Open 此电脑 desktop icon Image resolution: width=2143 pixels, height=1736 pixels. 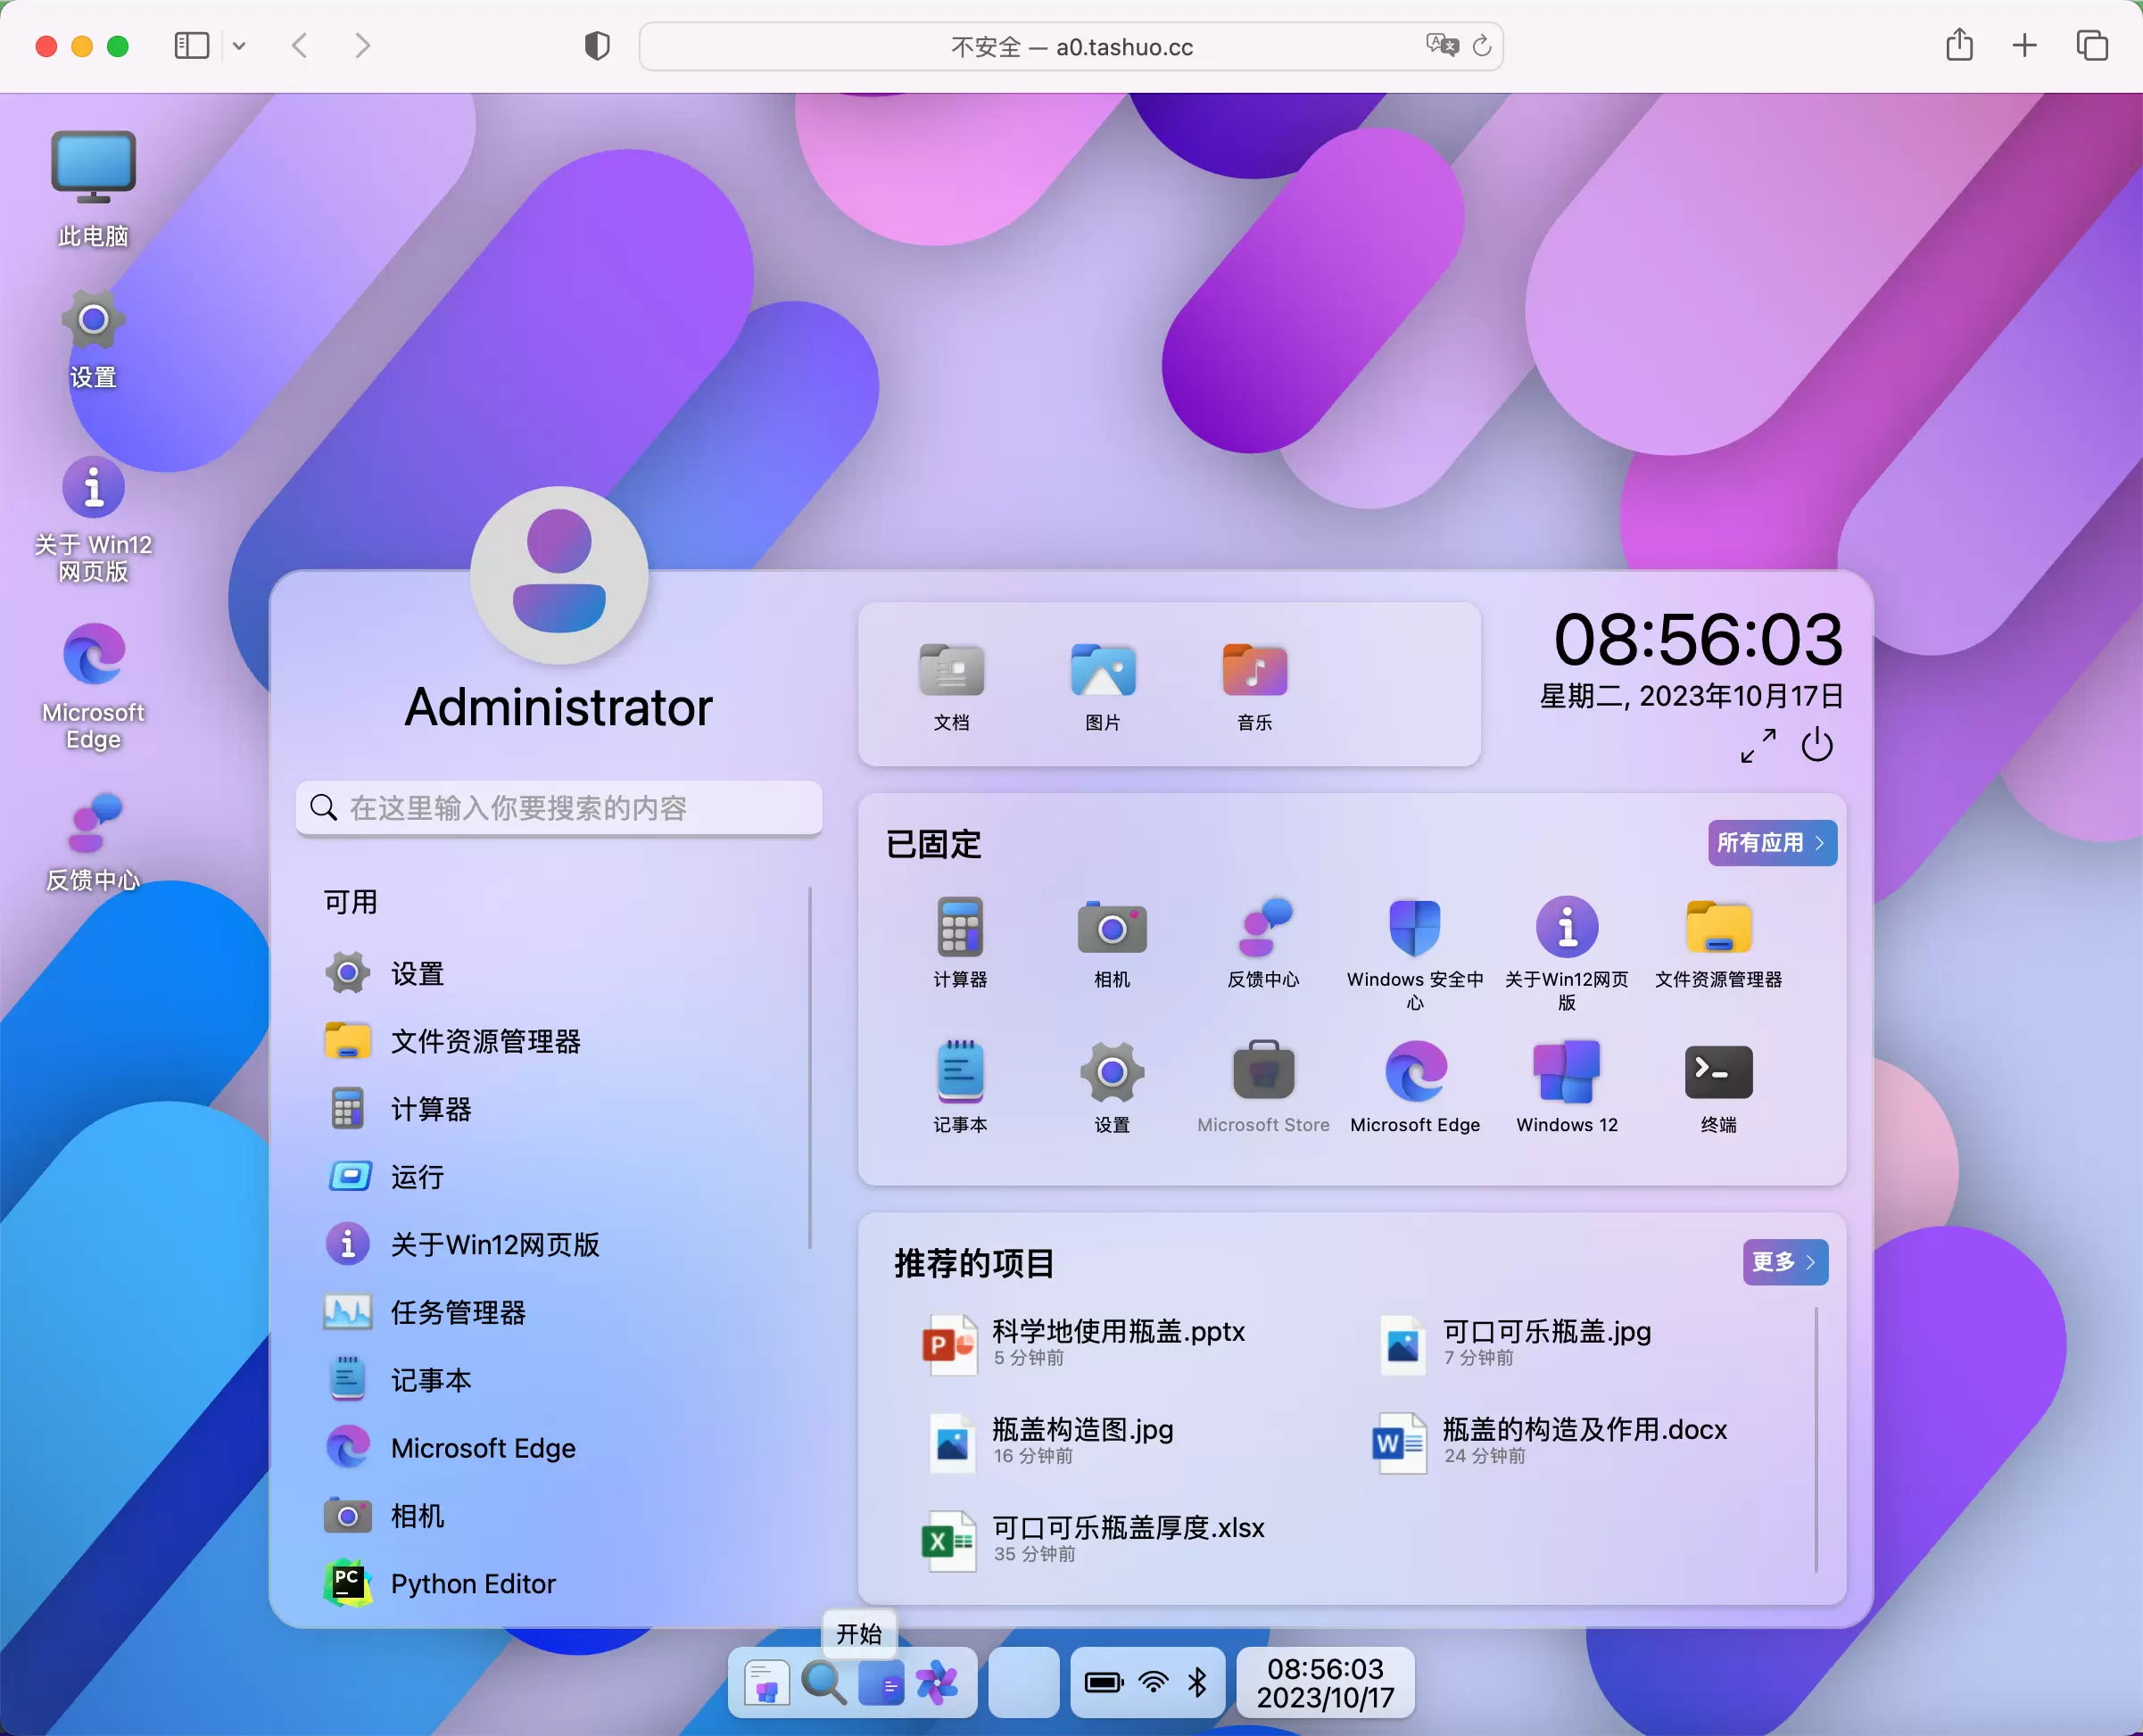click(93, 188)
